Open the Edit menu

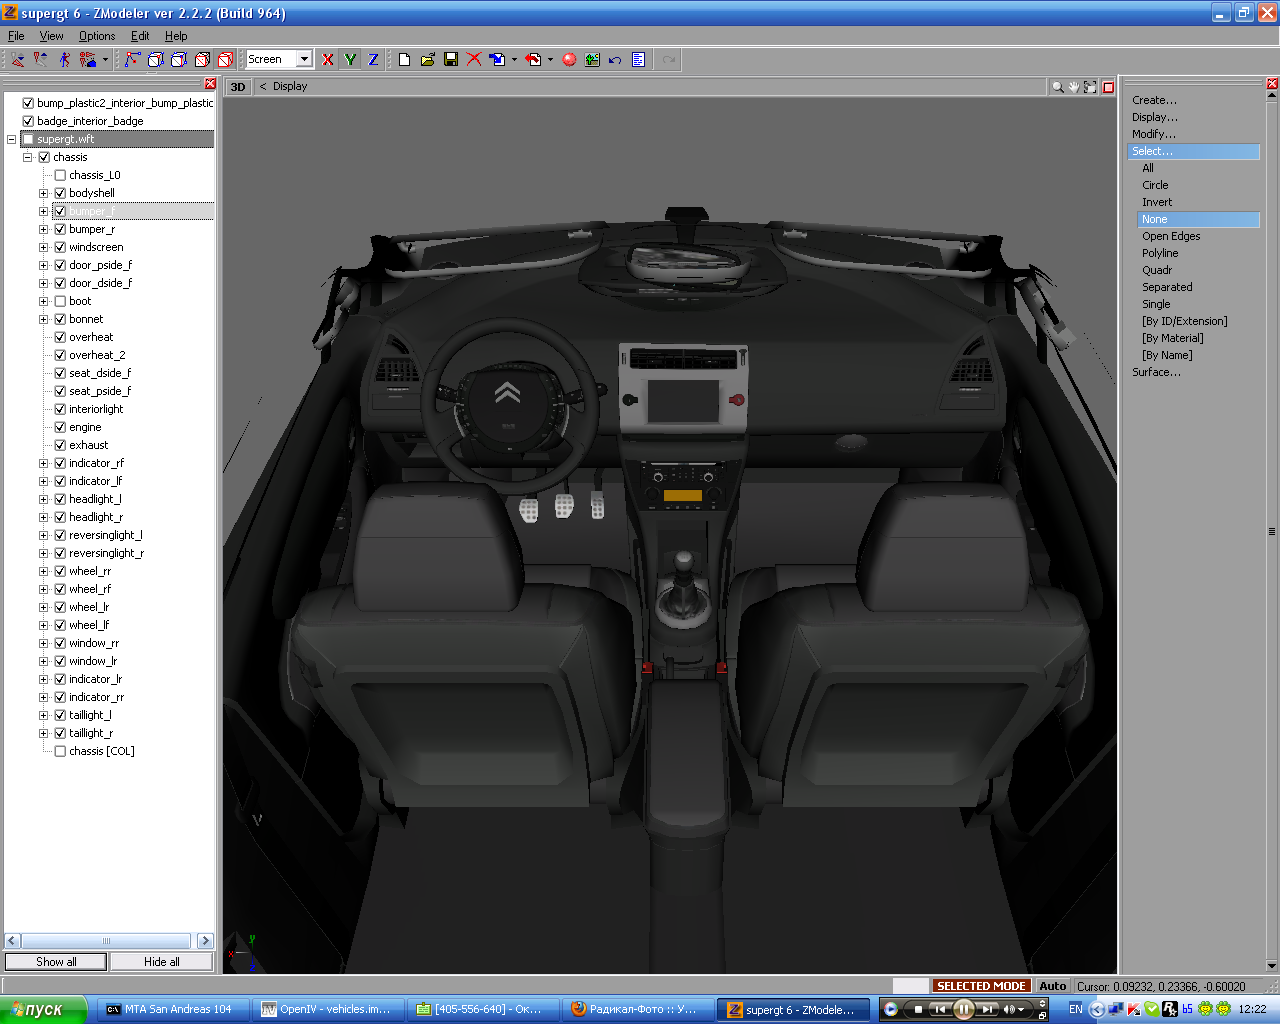pyautogui.click(x=140, y=36)
